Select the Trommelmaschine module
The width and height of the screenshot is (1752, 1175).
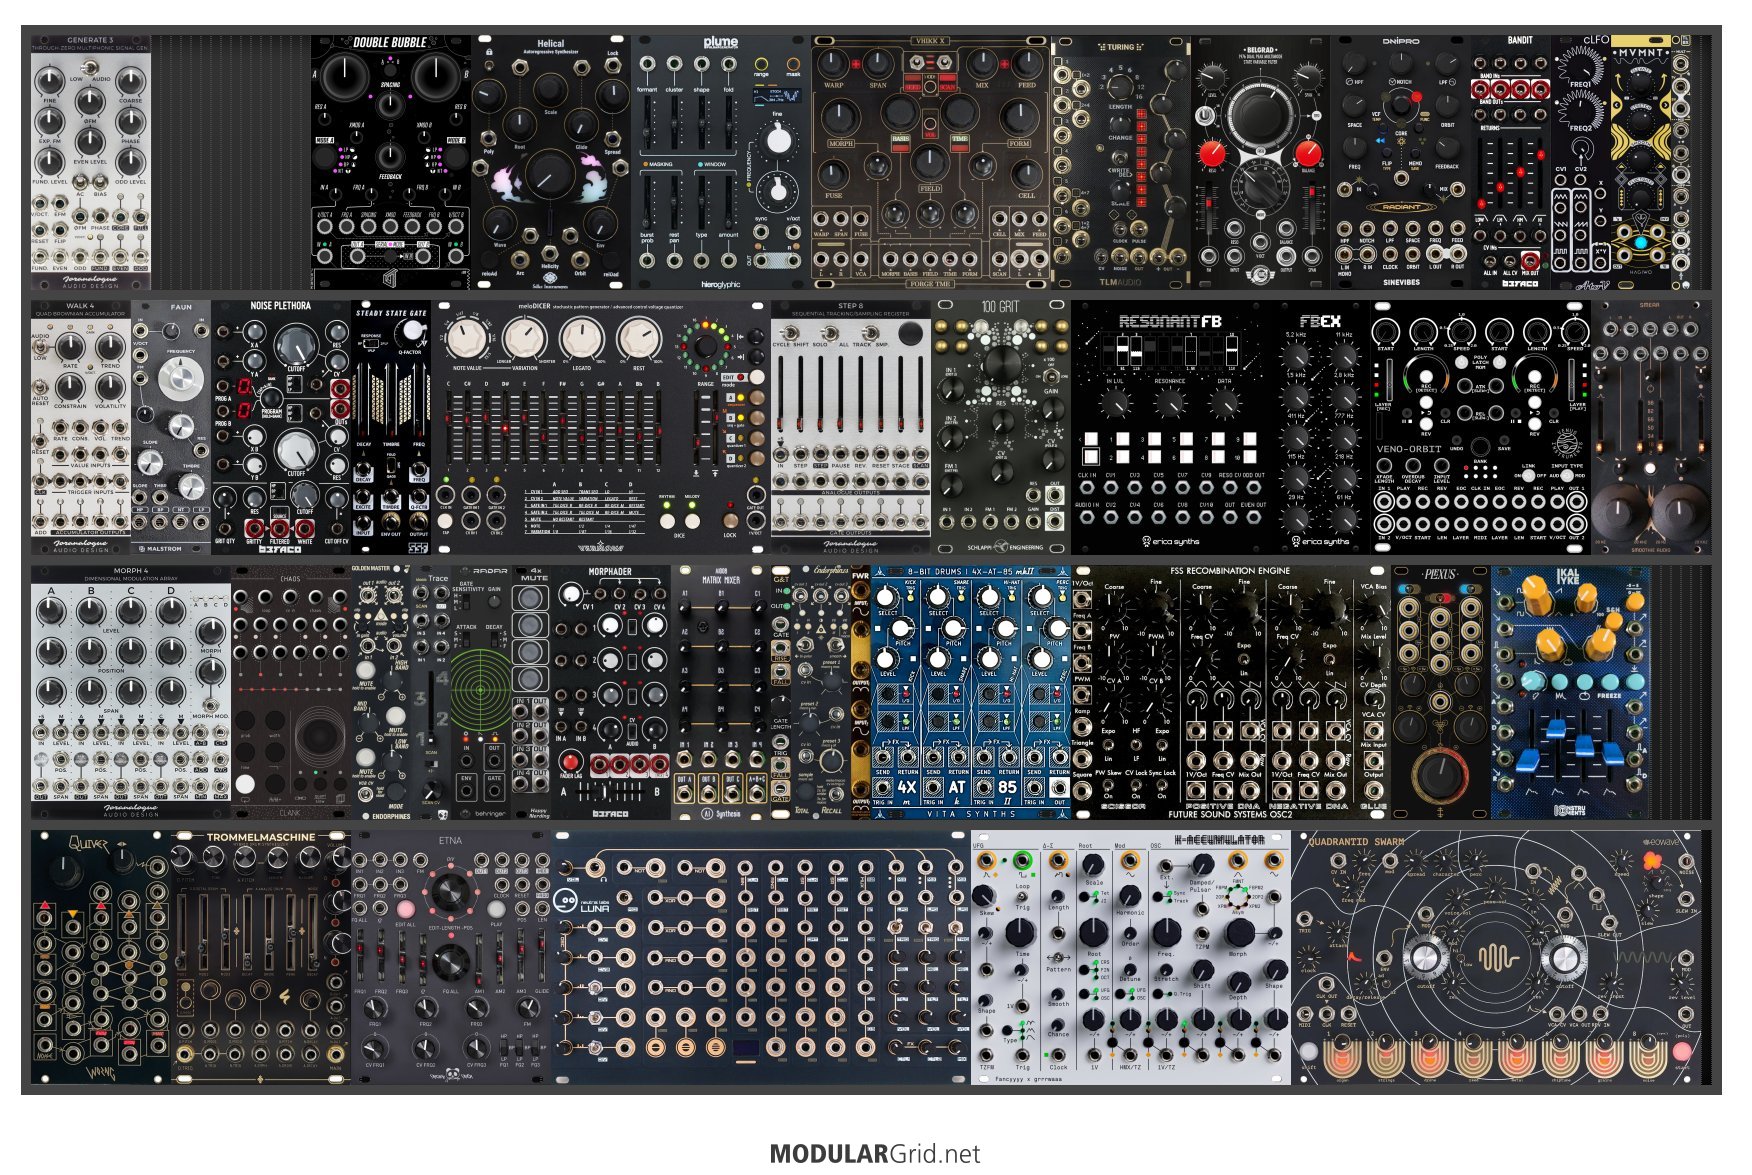[261, 957]
